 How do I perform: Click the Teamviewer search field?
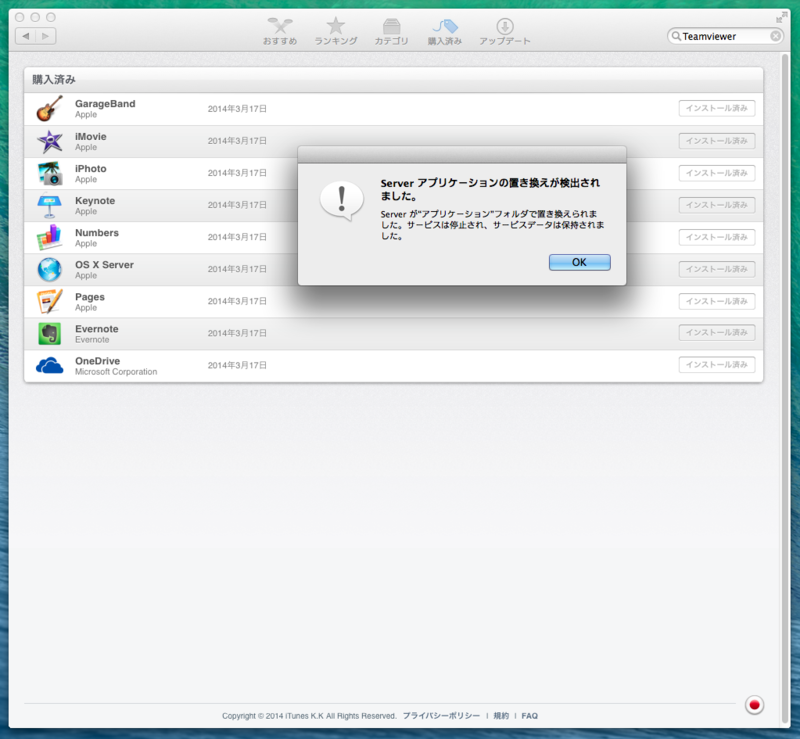pyautogui.click(x=724, y=36)
